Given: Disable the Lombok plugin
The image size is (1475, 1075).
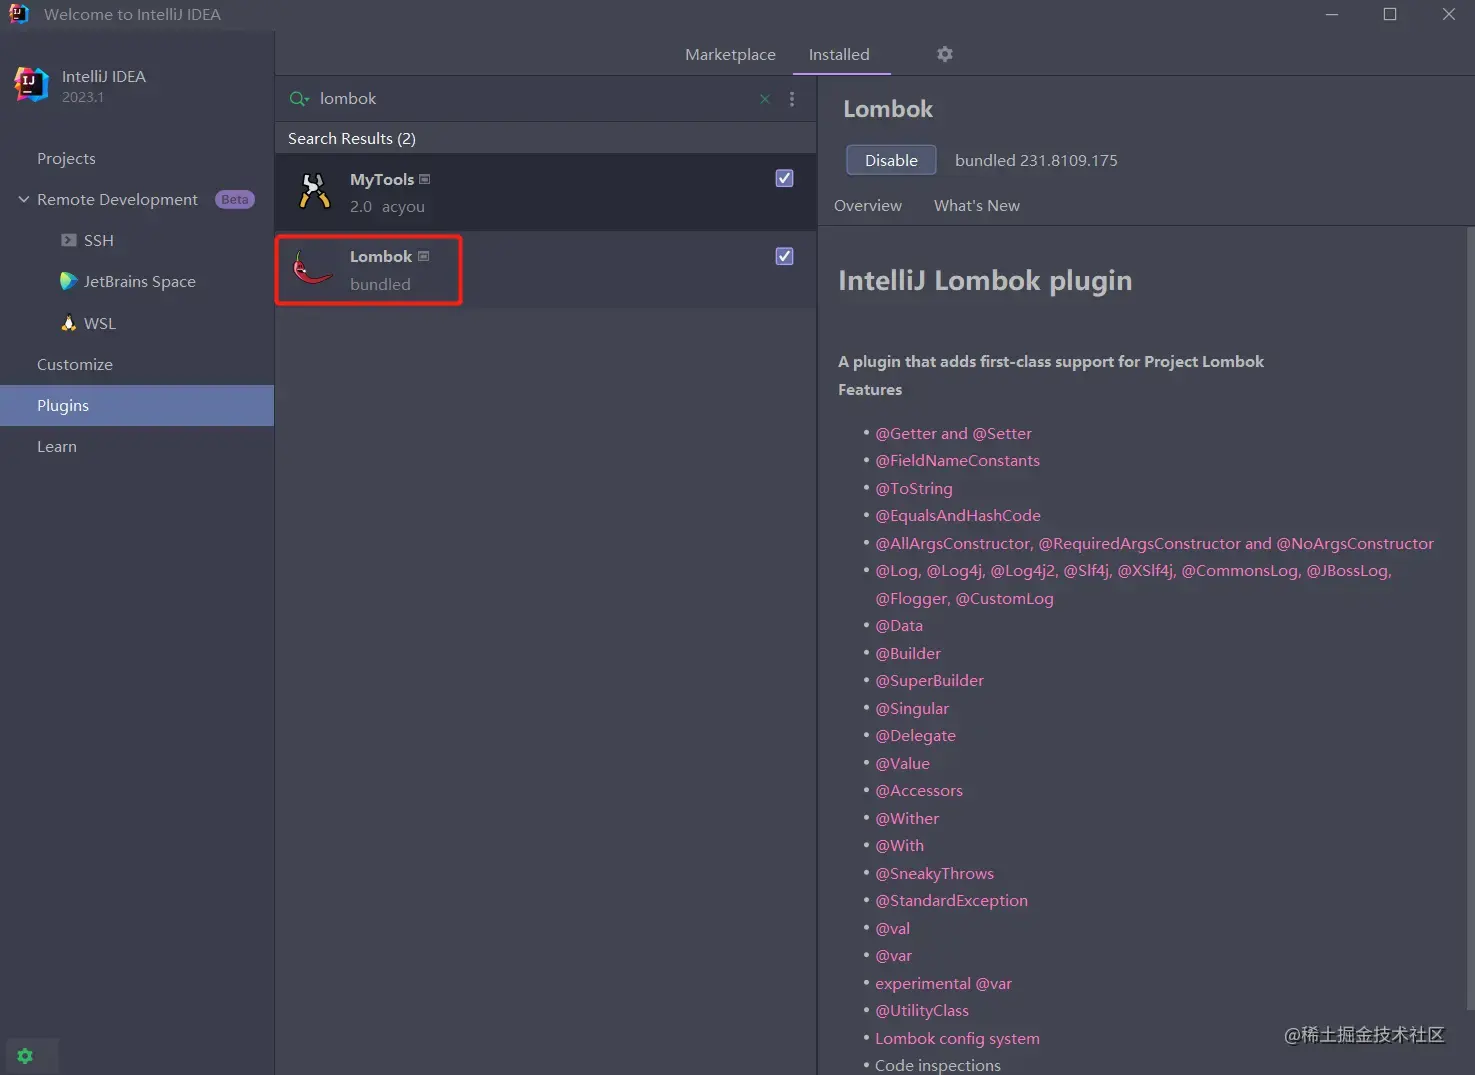Looking at the screenshot, I should coord(891,160).
